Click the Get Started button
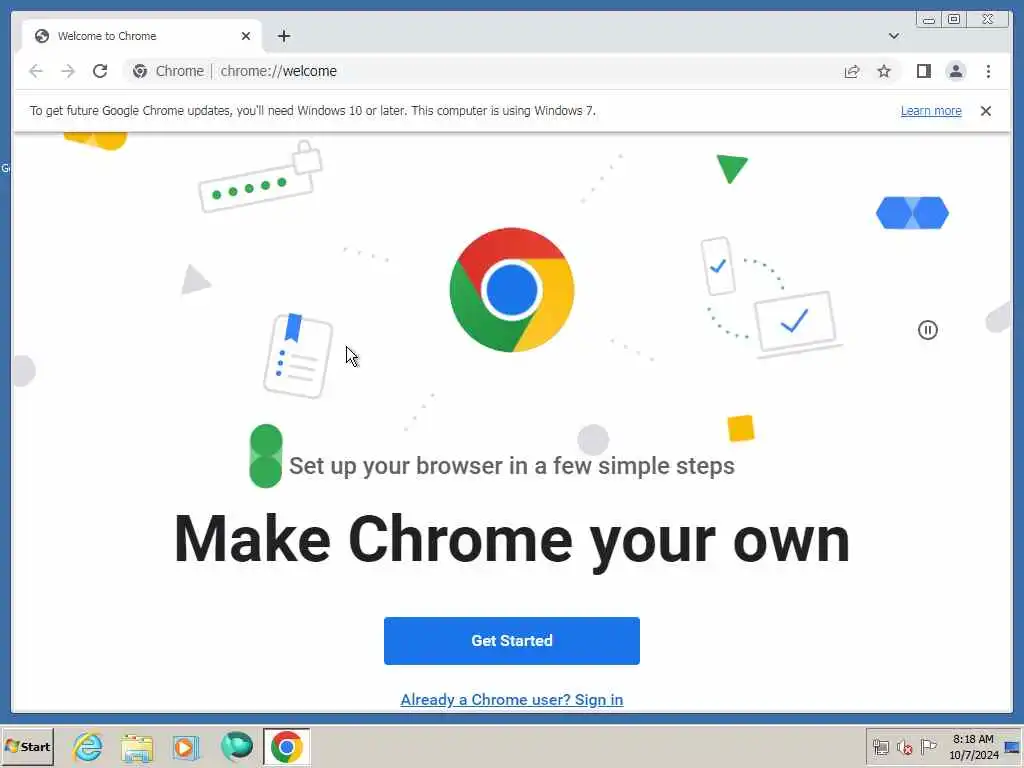 click(511, 641)
